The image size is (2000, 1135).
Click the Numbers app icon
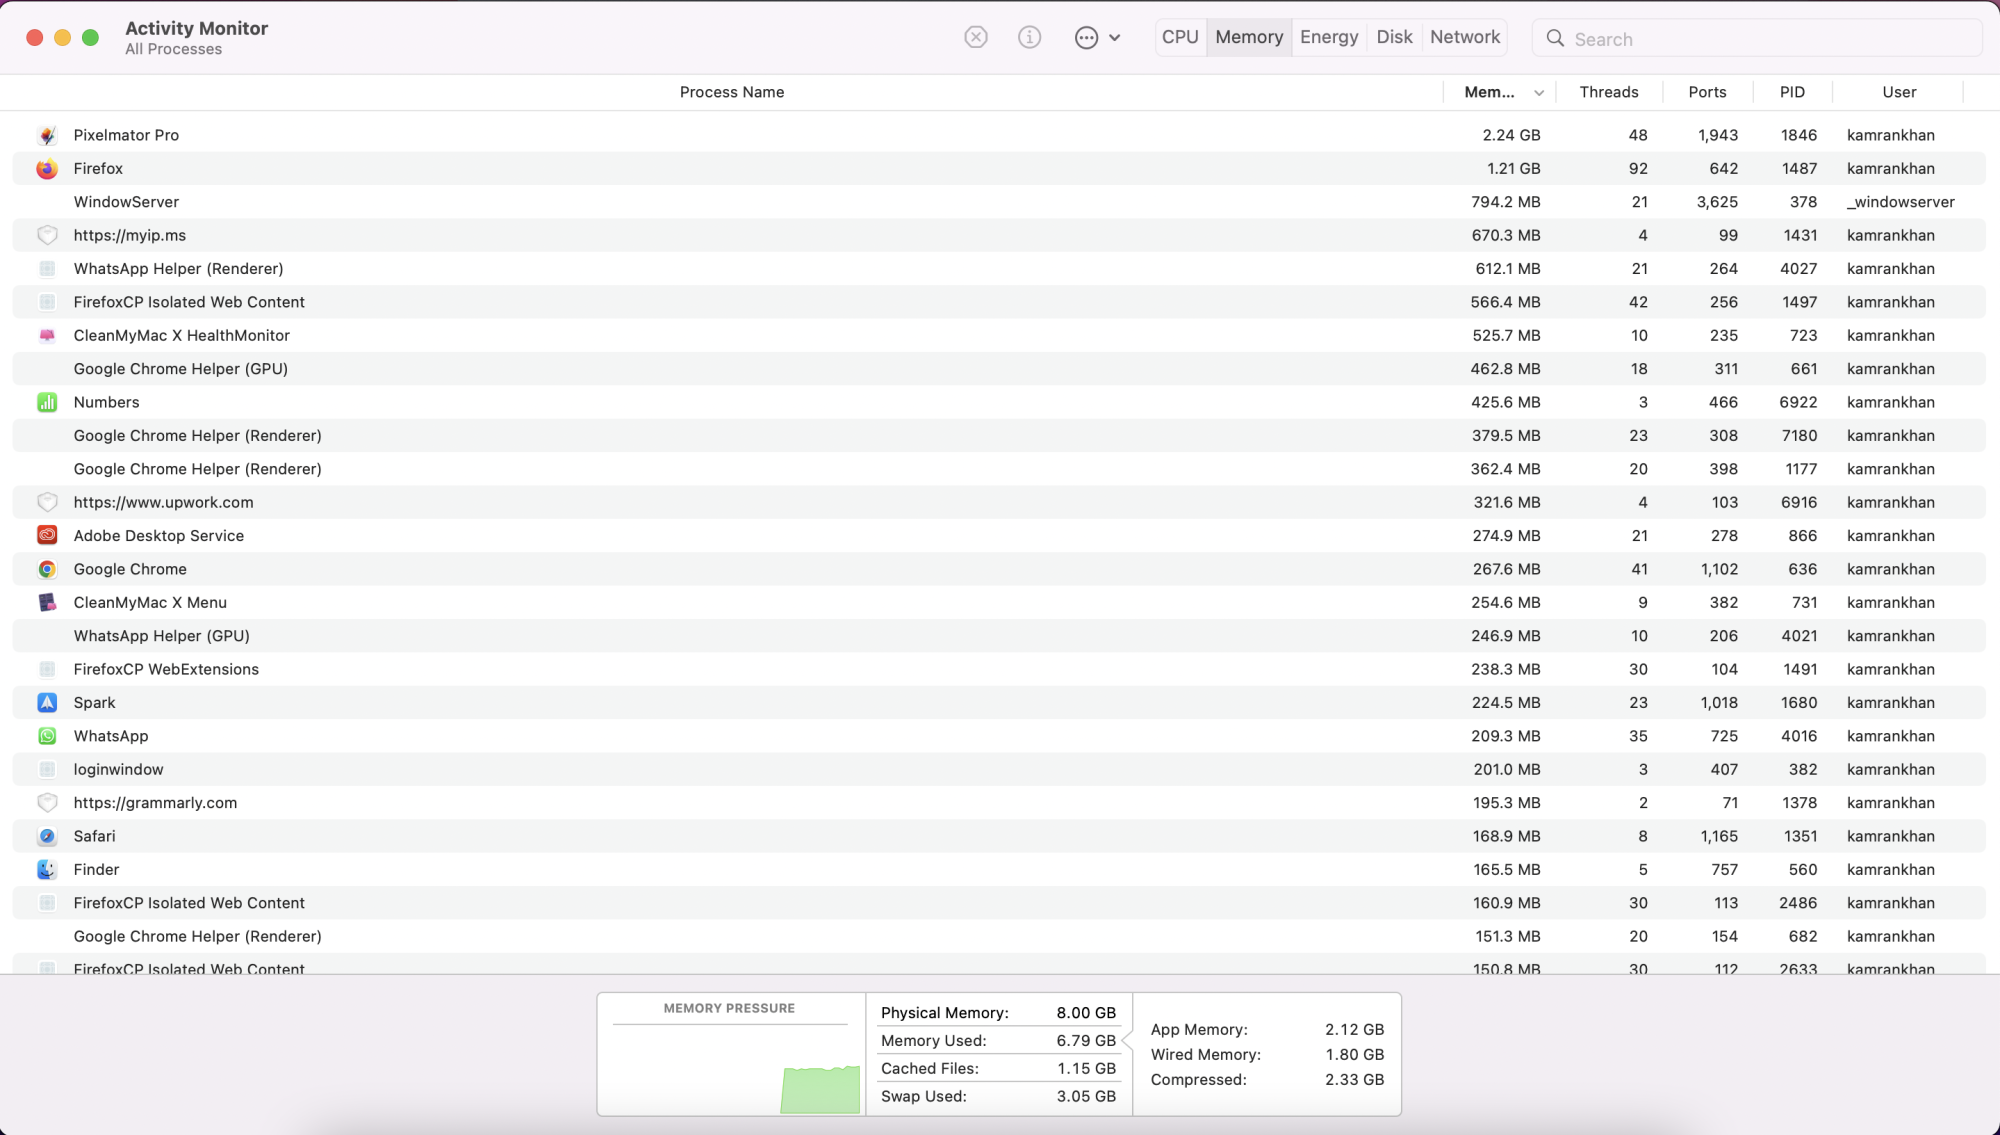47,402
